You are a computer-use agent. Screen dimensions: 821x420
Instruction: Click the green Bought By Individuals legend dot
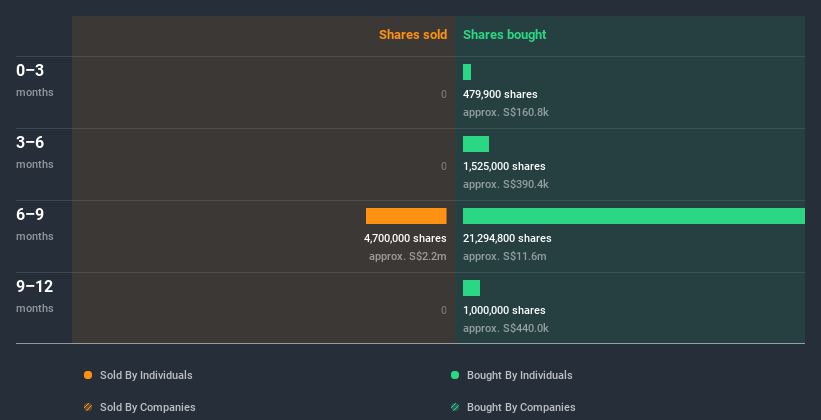pyautogui.click(x=455, y=375)
